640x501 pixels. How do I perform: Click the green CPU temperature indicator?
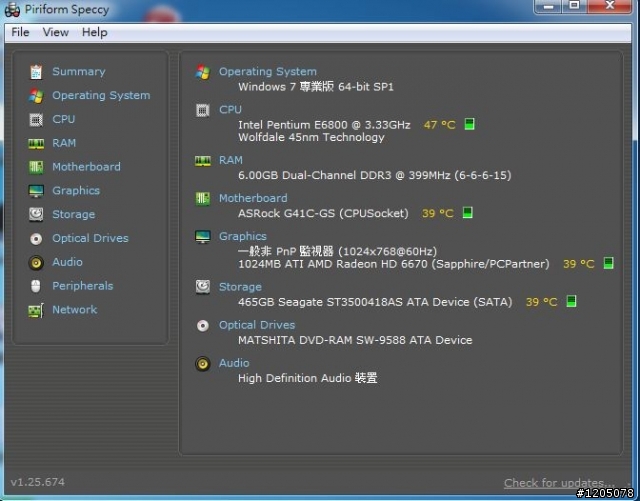[469, 124]
